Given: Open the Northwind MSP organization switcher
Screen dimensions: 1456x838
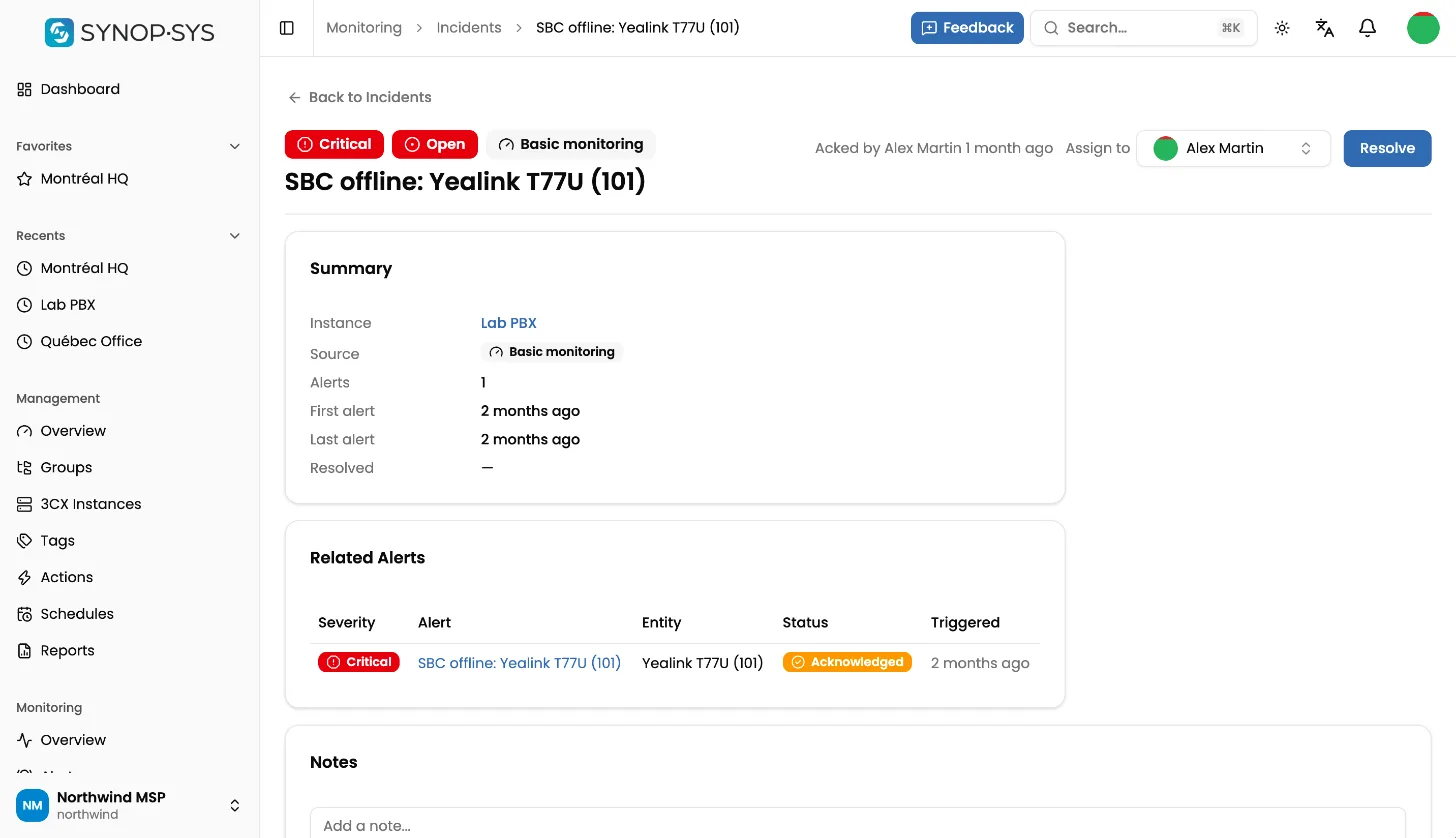Looking at the screenshot, I should tap(130, 805).
